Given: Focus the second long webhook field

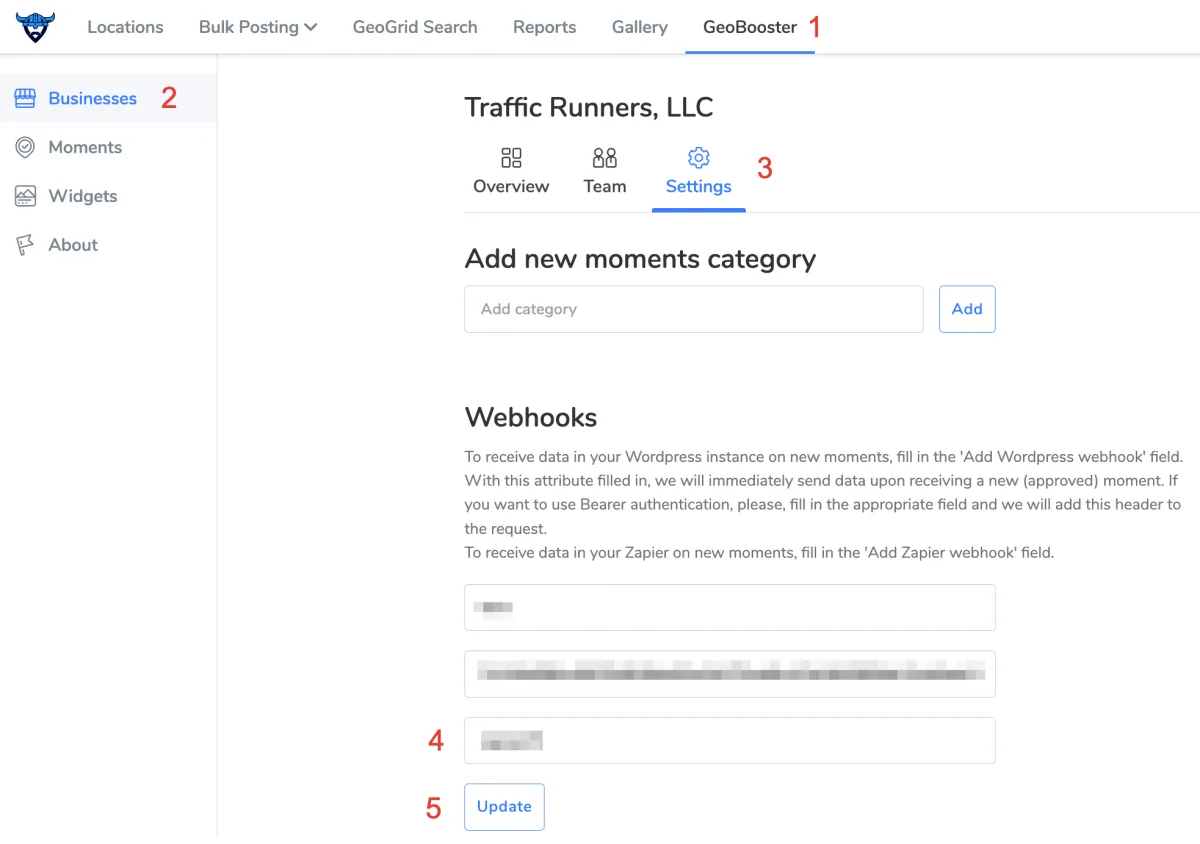Looking at the screenshot, I should pos(730,674).
